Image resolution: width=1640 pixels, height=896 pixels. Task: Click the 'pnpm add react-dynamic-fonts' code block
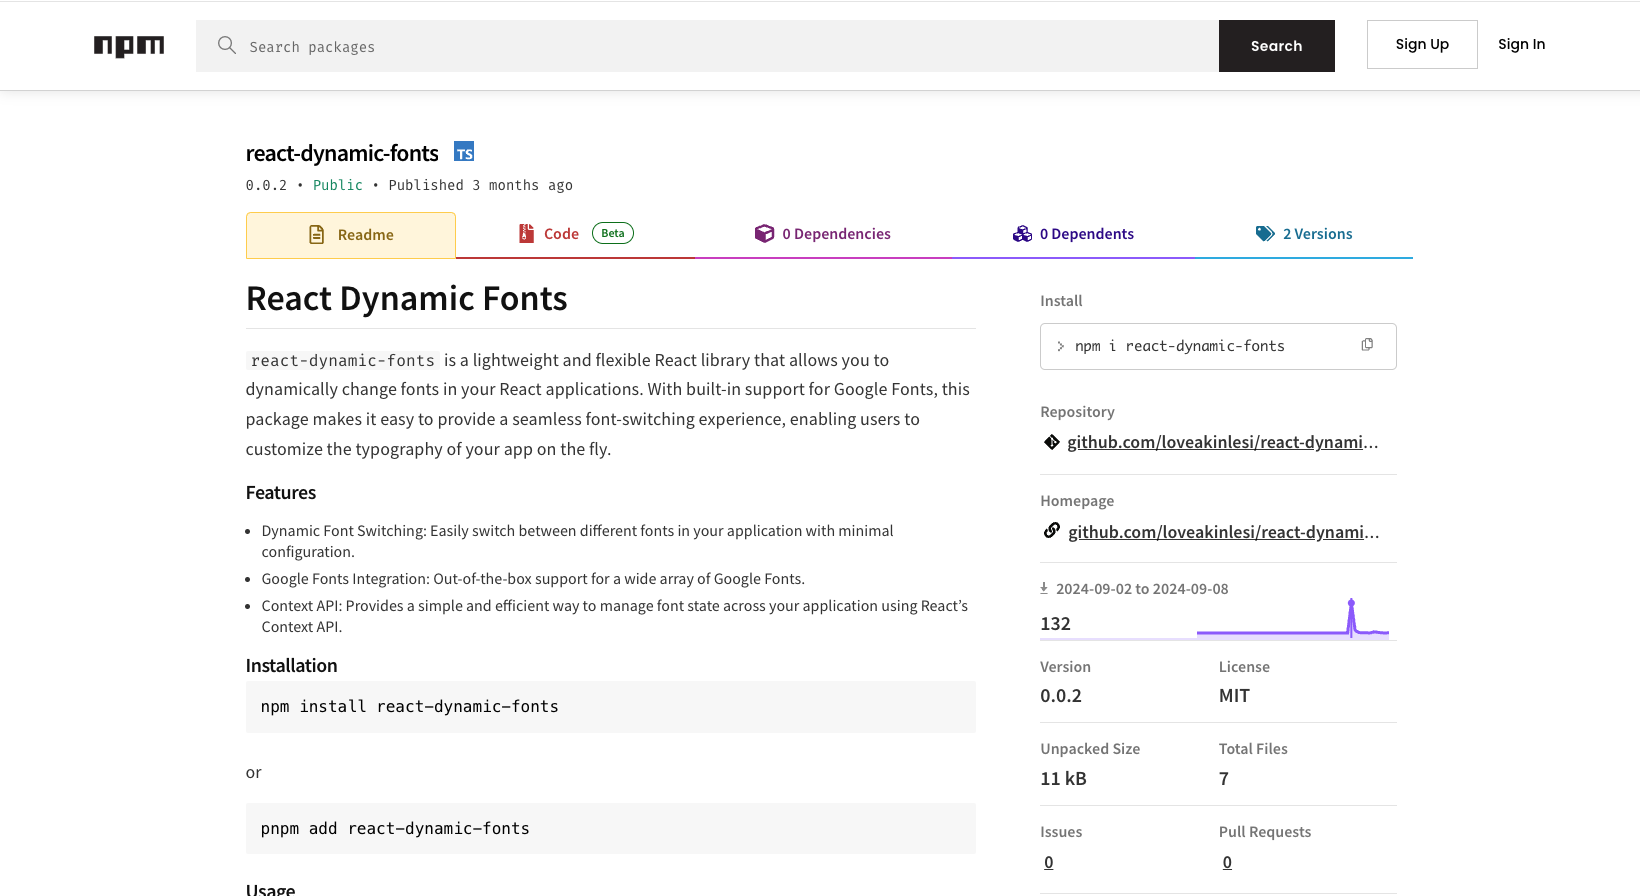[x=611, y=829]
